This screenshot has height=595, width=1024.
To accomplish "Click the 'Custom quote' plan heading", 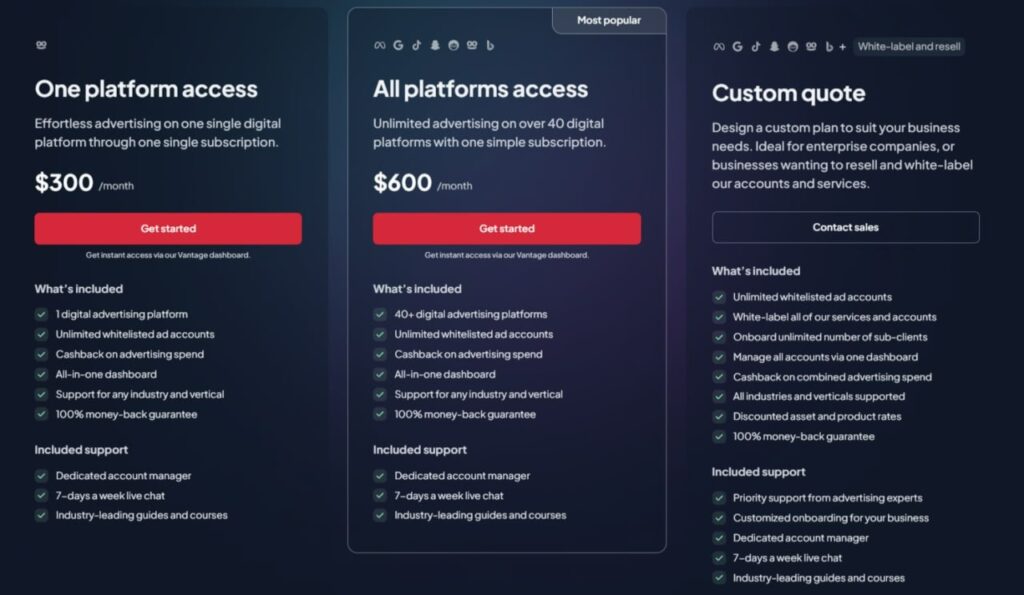I will [788, 93].
